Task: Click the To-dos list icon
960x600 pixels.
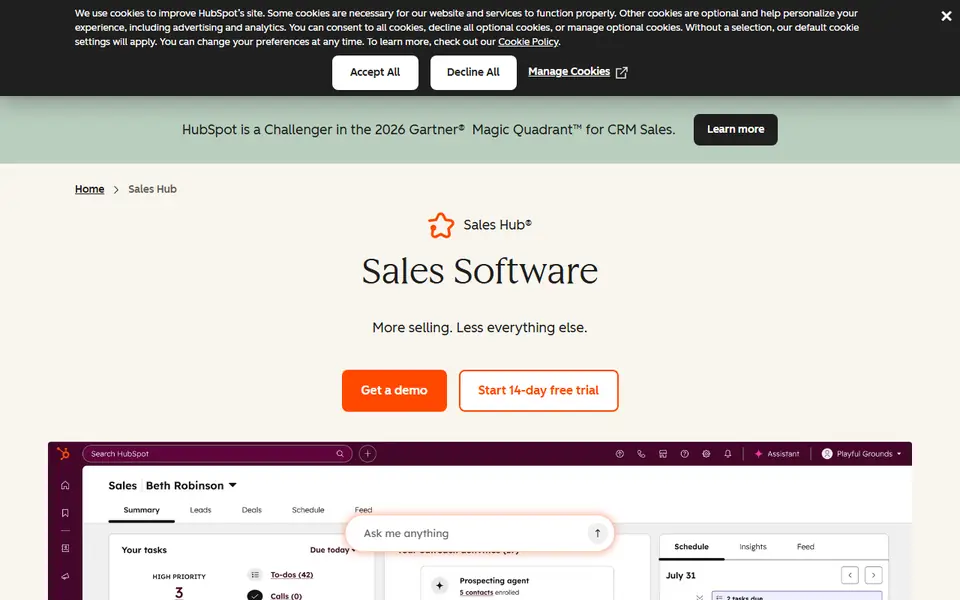Action: click(255, 575)
